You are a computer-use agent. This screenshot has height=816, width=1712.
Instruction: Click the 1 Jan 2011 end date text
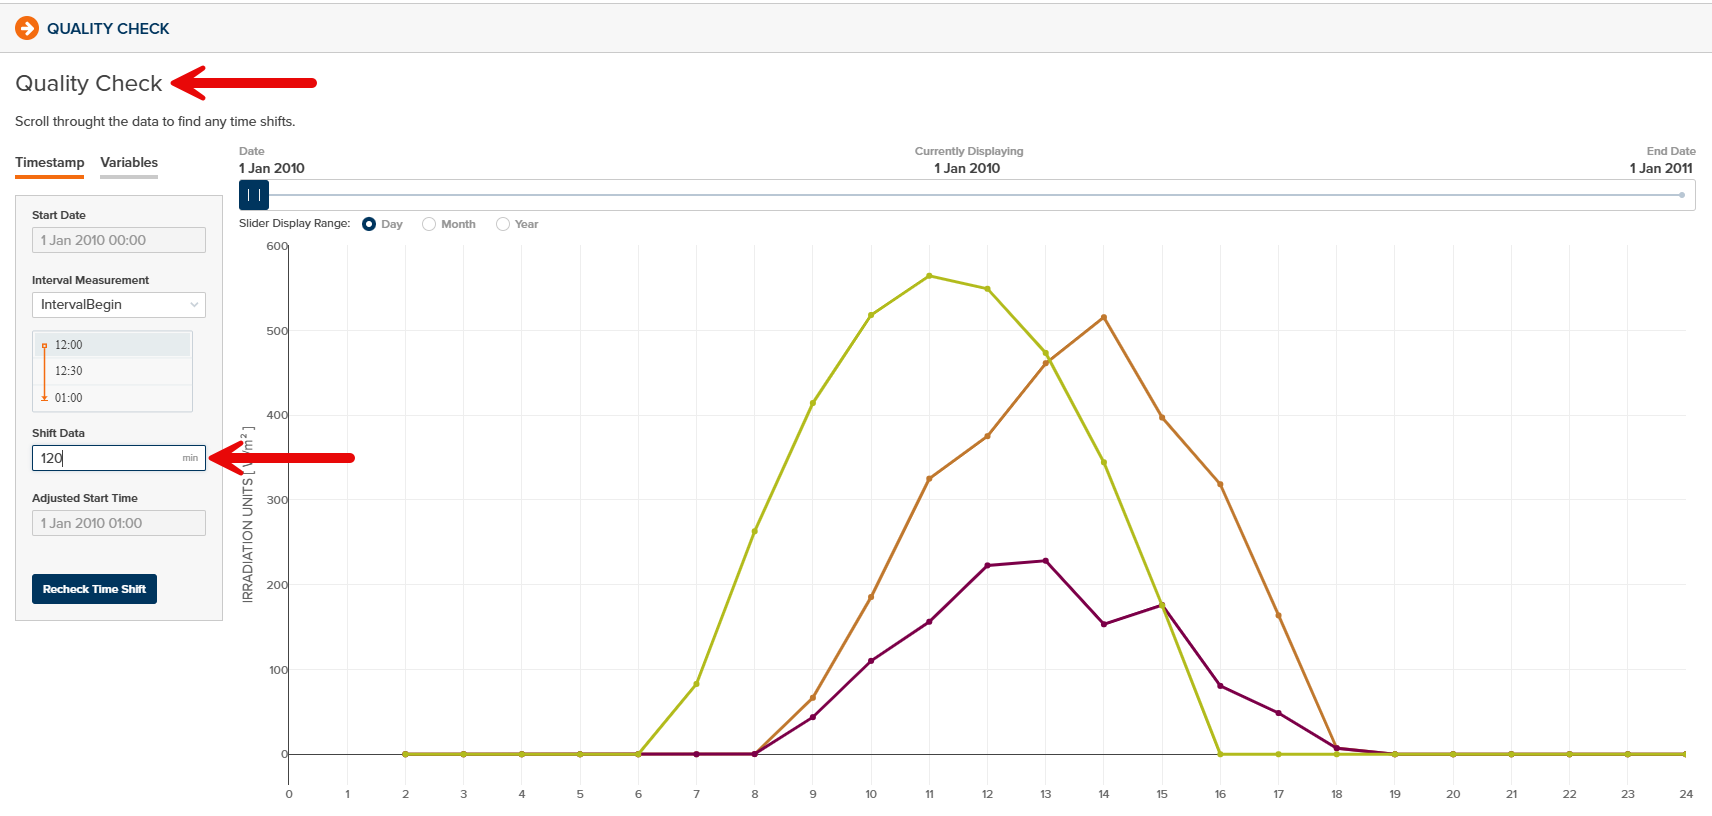pyautogui.click(x=1661, y=168)
